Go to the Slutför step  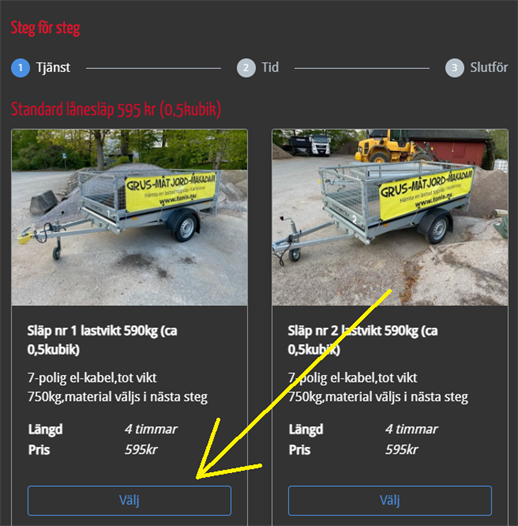[x=489, y=67]
